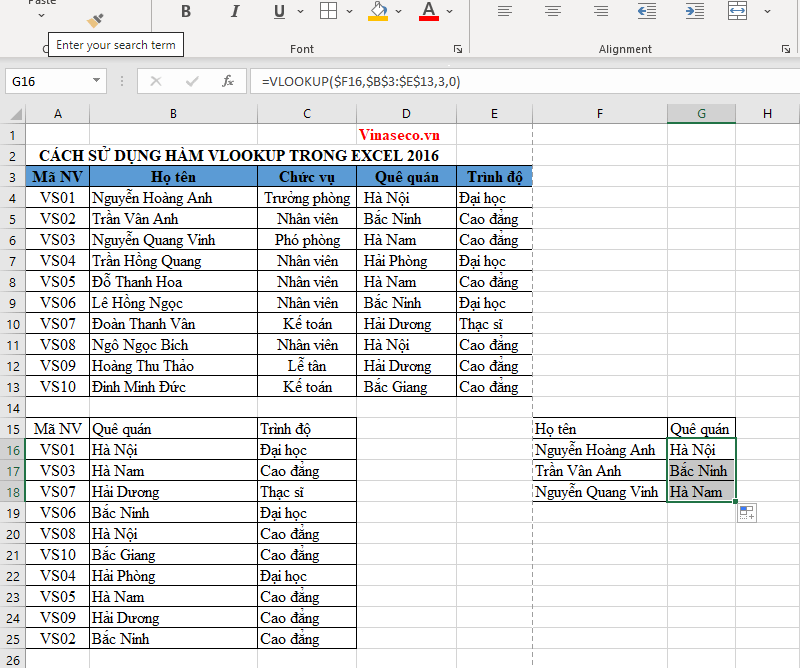
Task: Toggle underline formatting
Action: coord(277,12)
